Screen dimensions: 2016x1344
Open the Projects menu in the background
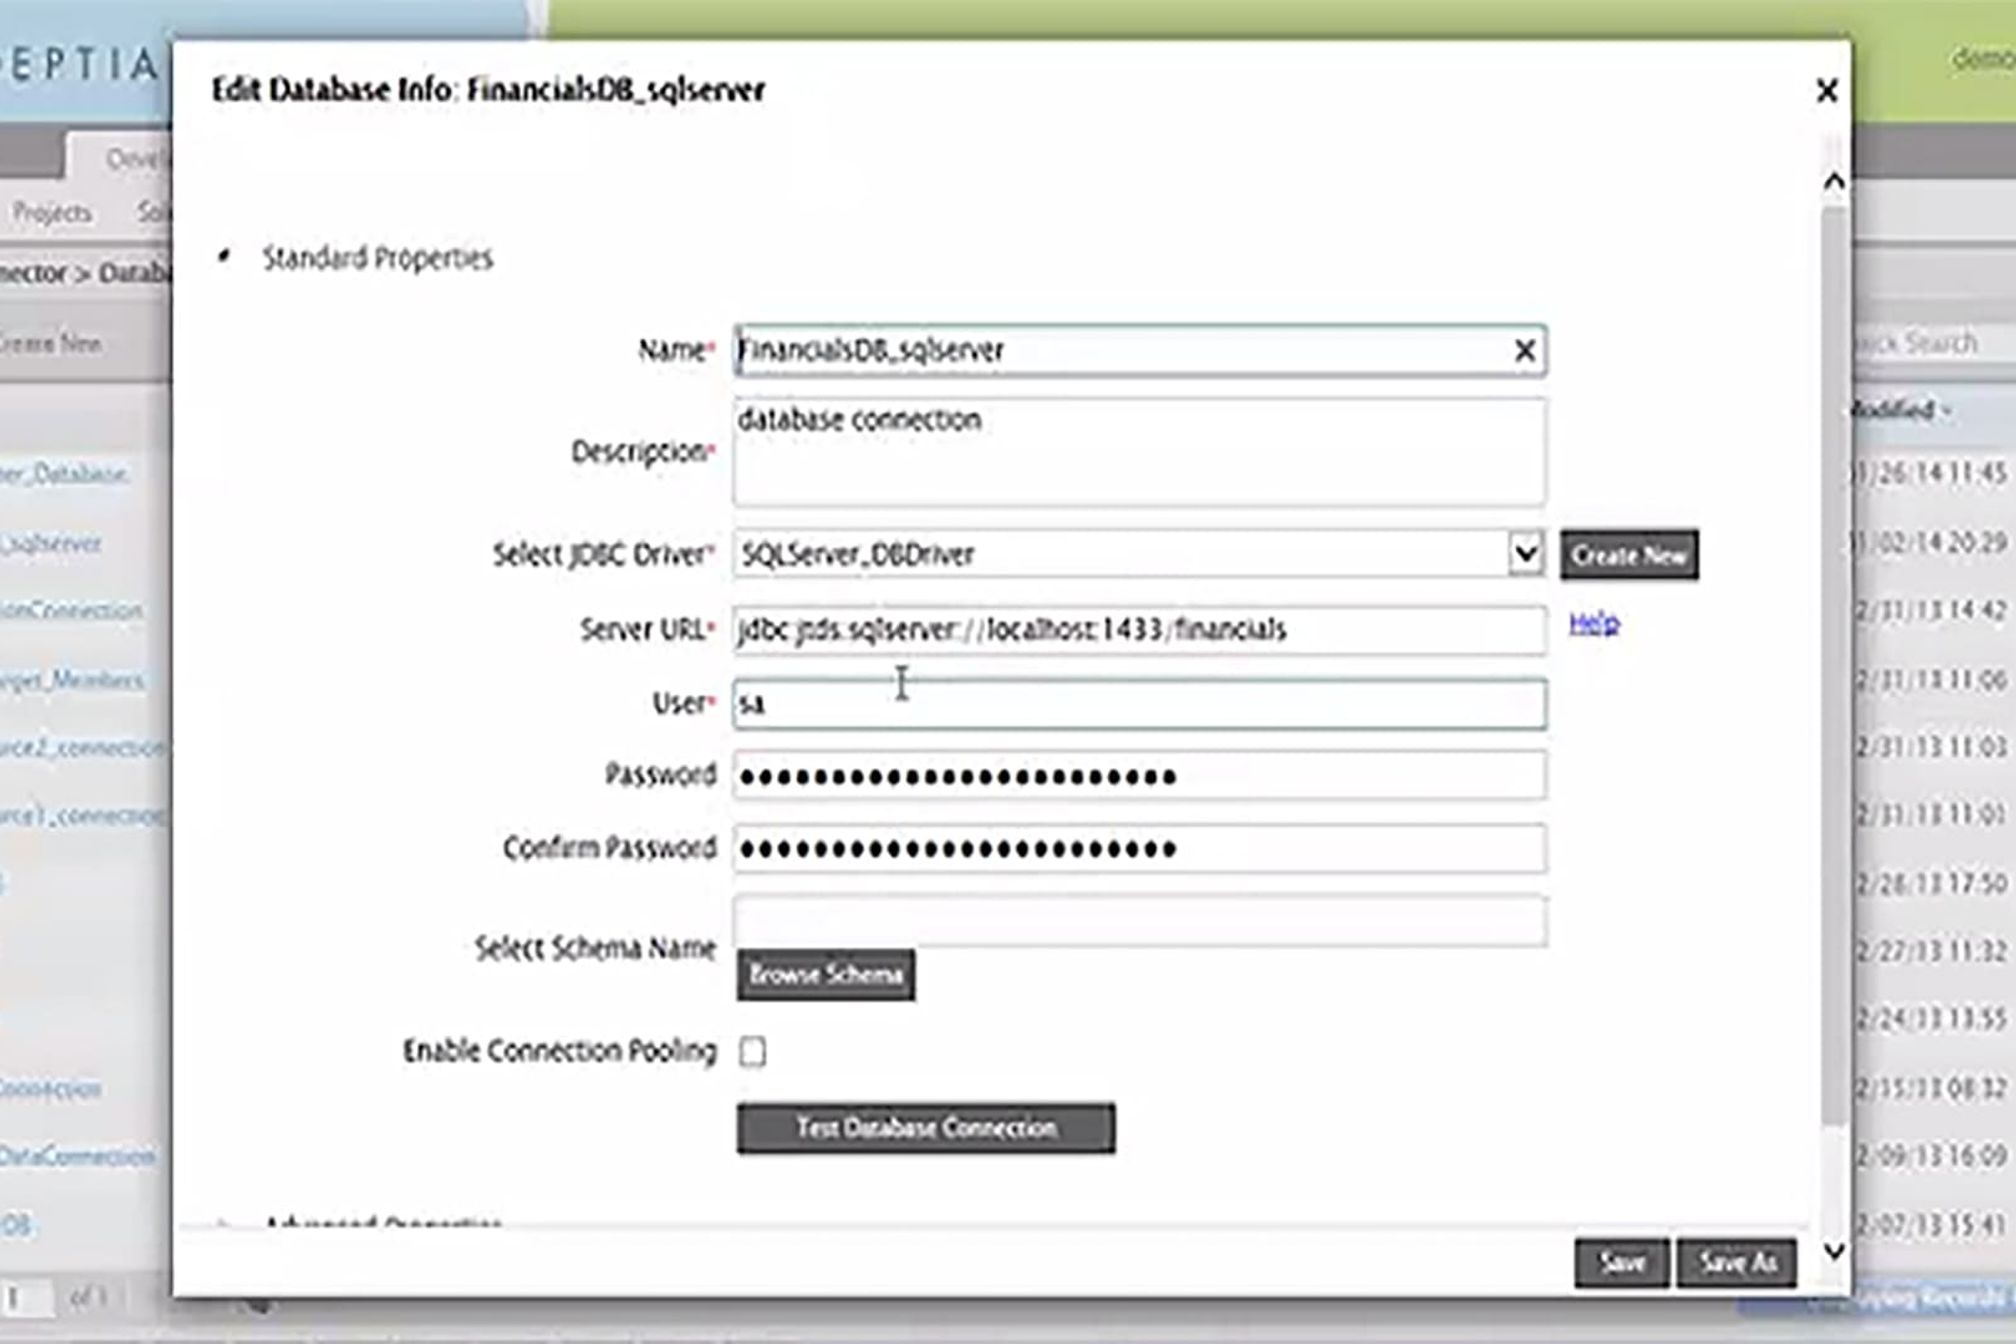(52, 213)
